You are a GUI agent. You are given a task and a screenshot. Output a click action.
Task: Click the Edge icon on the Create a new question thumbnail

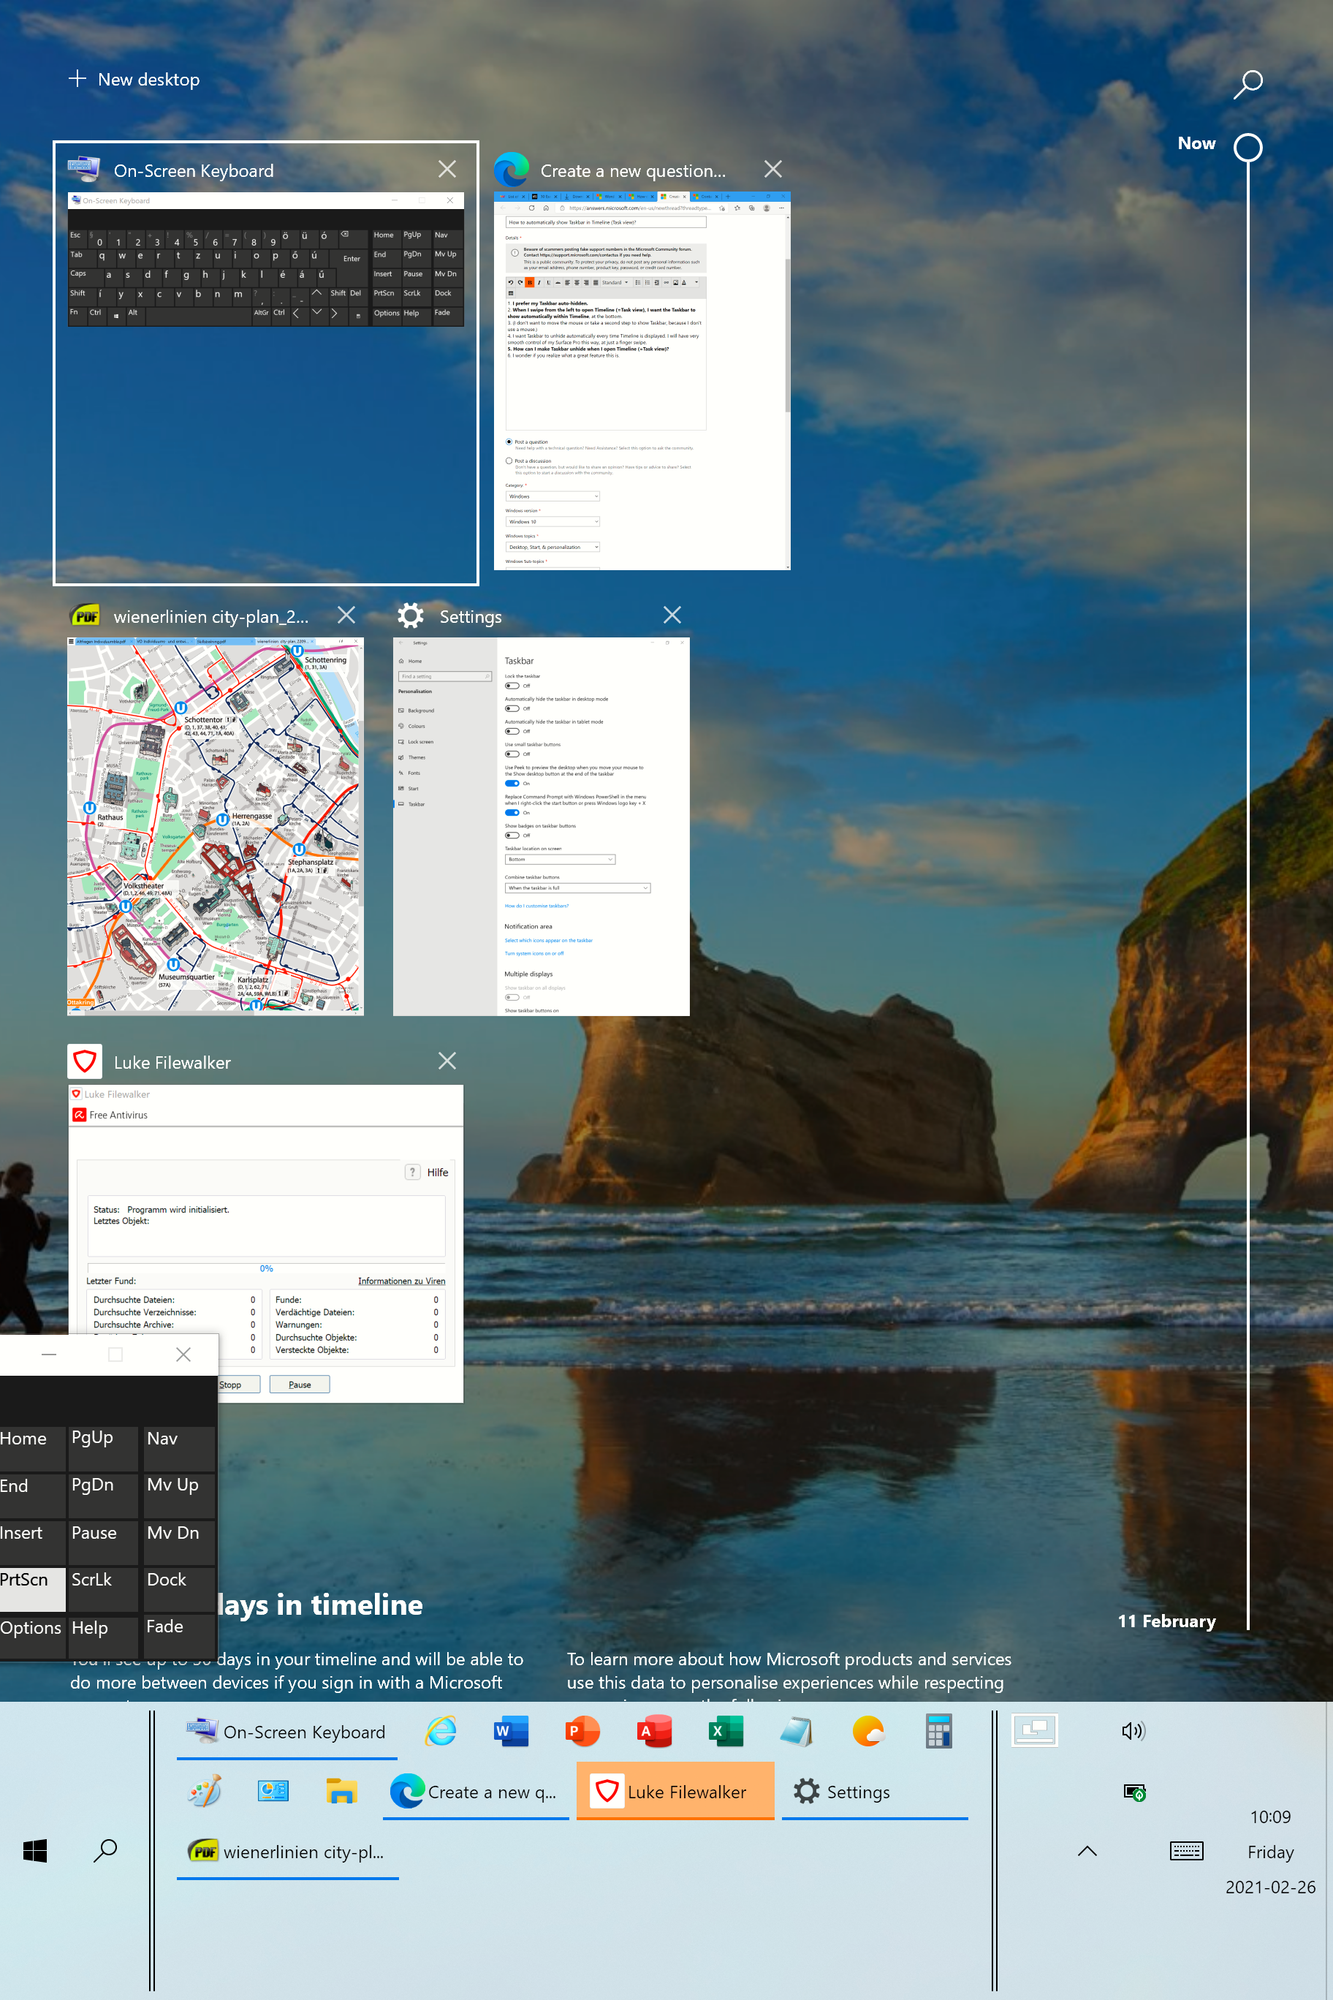(x=512, y=170)
